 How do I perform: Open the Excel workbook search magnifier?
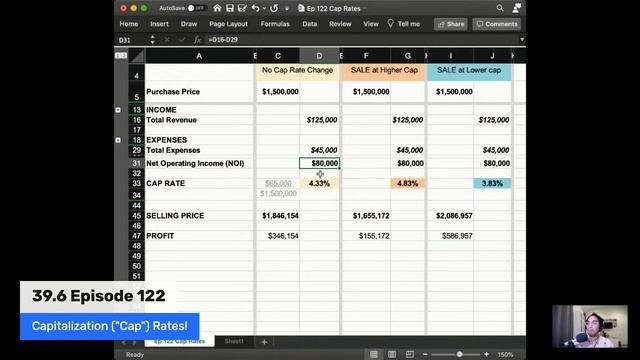coord(500,8)
